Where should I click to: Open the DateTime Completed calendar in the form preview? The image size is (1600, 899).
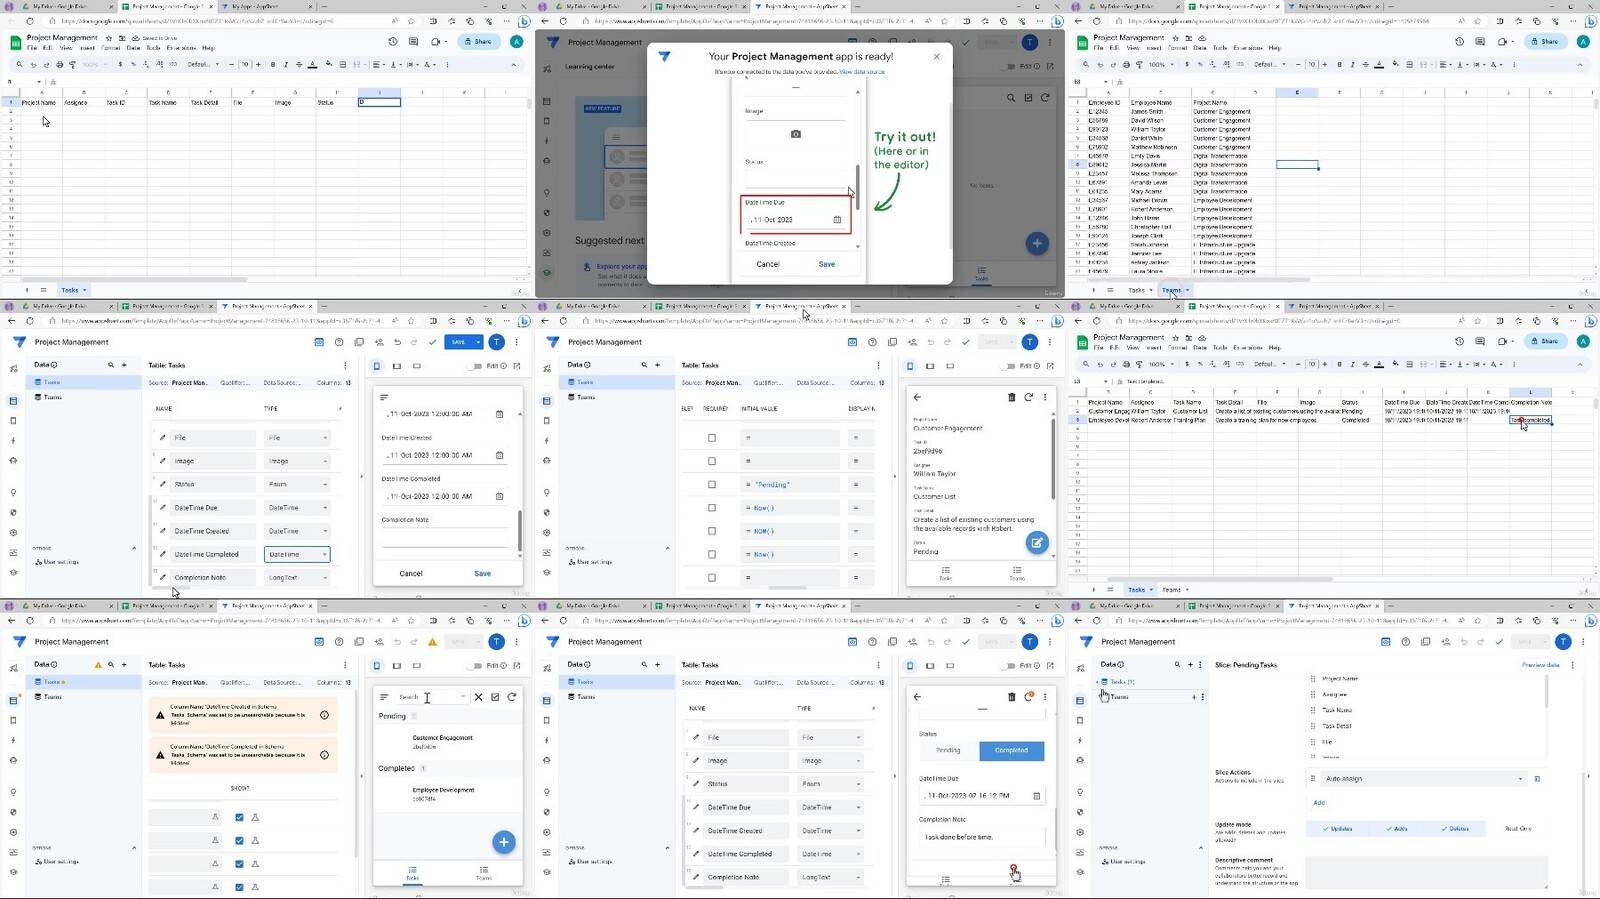[x=499, y=496]
